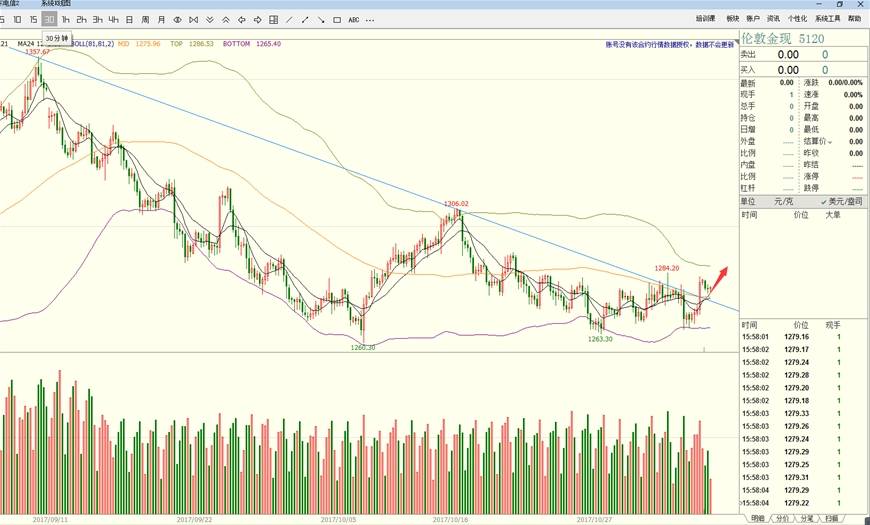
Task: Open more tools via ellipsis button
Action: tap(370, 20)
